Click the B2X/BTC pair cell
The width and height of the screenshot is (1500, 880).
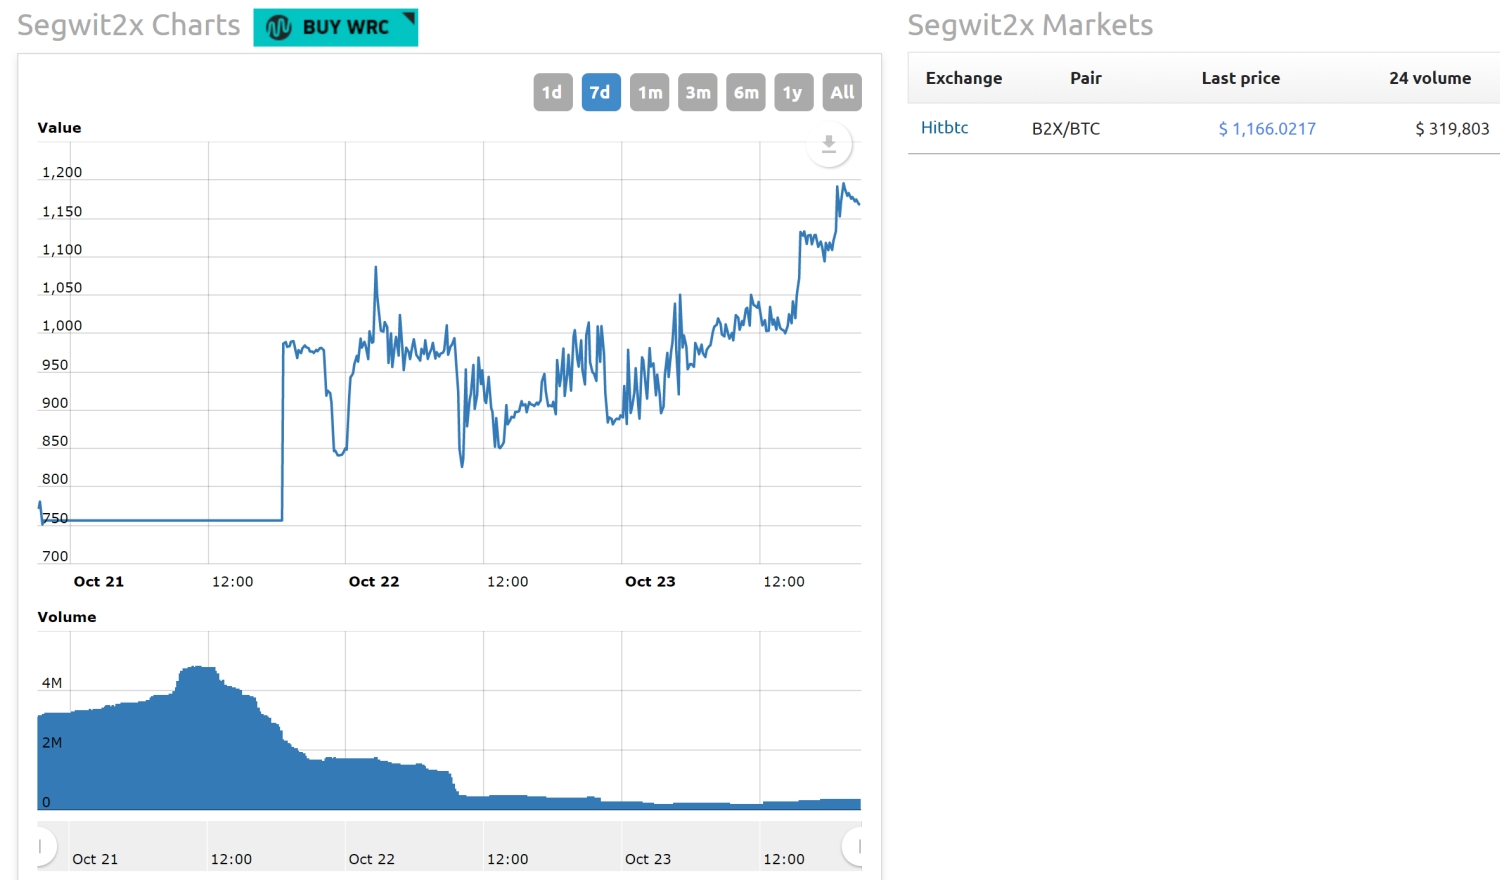tap(1066, 128)
